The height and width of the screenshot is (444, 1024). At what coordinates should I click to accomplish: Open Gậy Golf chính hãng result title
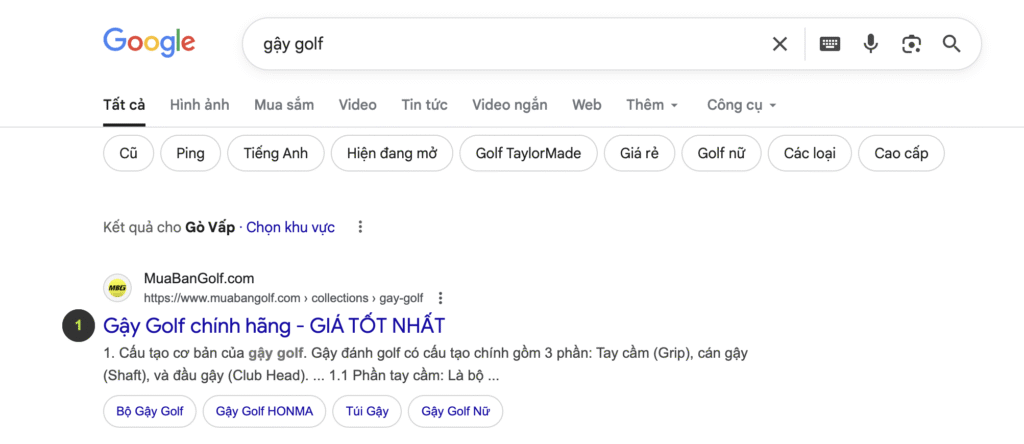(274, 325)
